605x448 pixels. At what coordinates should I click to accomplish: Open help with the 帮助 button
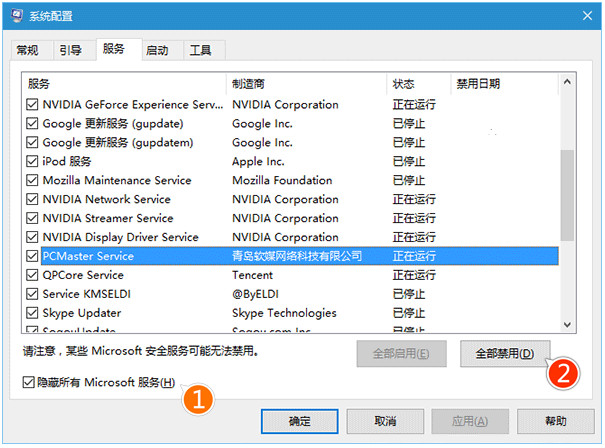pos(556,421)
